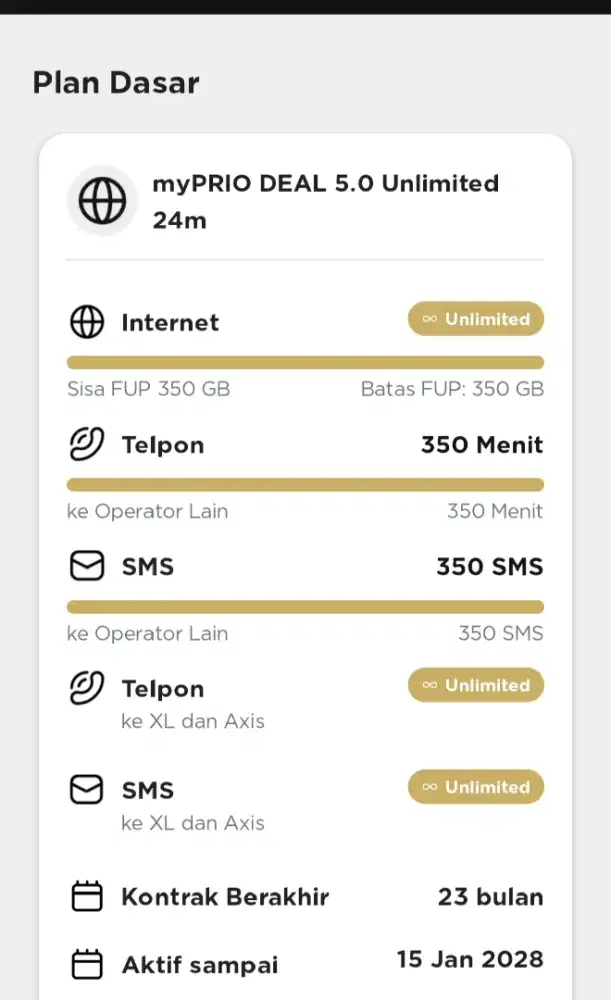Expand the myPRIO DEAL 5.0 Unlimited card
The image size is (611, 1000).
[327, 201]
